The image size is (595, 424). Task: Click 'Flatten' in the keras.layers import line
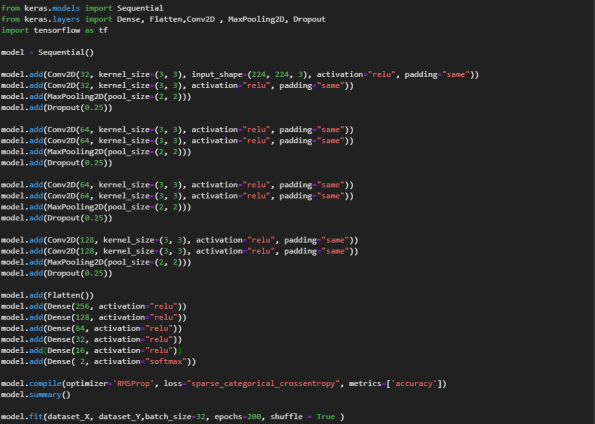pyautogui.click(x=166, y=19)
